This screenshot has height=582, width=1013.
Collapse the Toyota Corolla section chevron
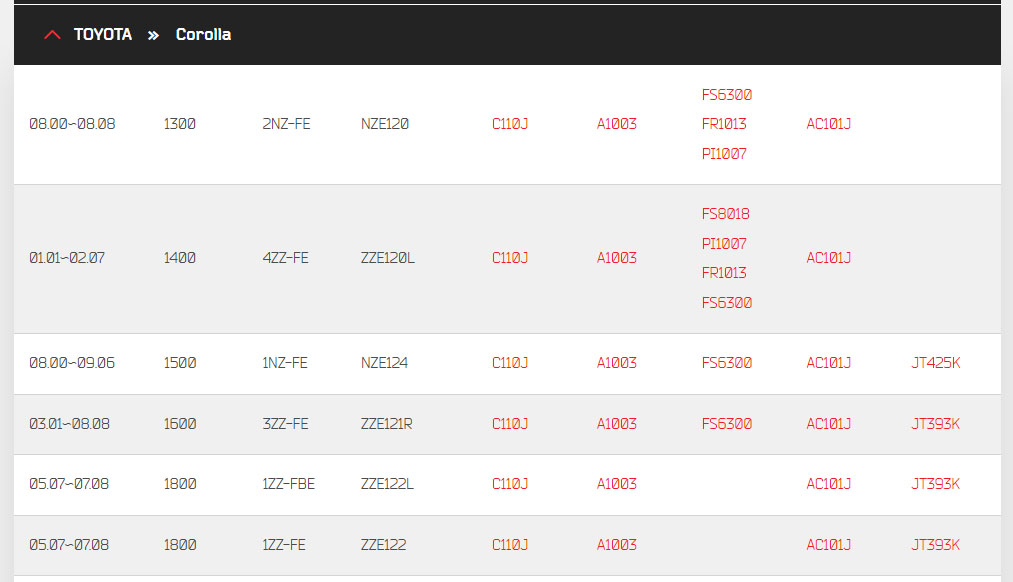tap(52, 35)
